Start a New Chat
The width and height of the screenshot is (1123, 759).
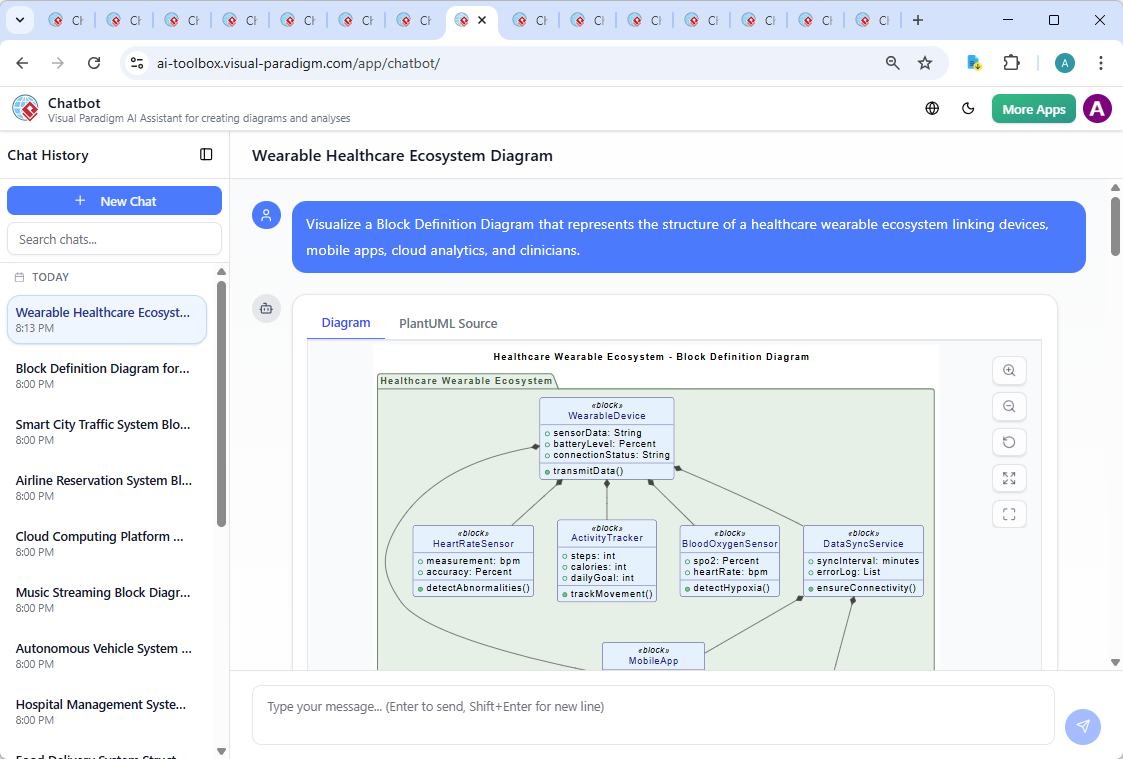pos(114,200)
